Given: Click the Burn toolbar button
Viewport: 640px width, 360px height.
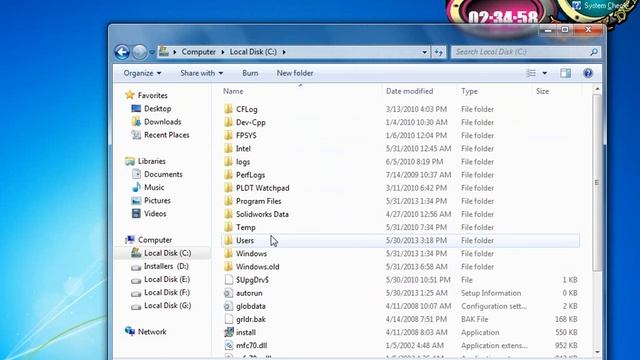Looking at the screenshot, I should click(250, 73).
